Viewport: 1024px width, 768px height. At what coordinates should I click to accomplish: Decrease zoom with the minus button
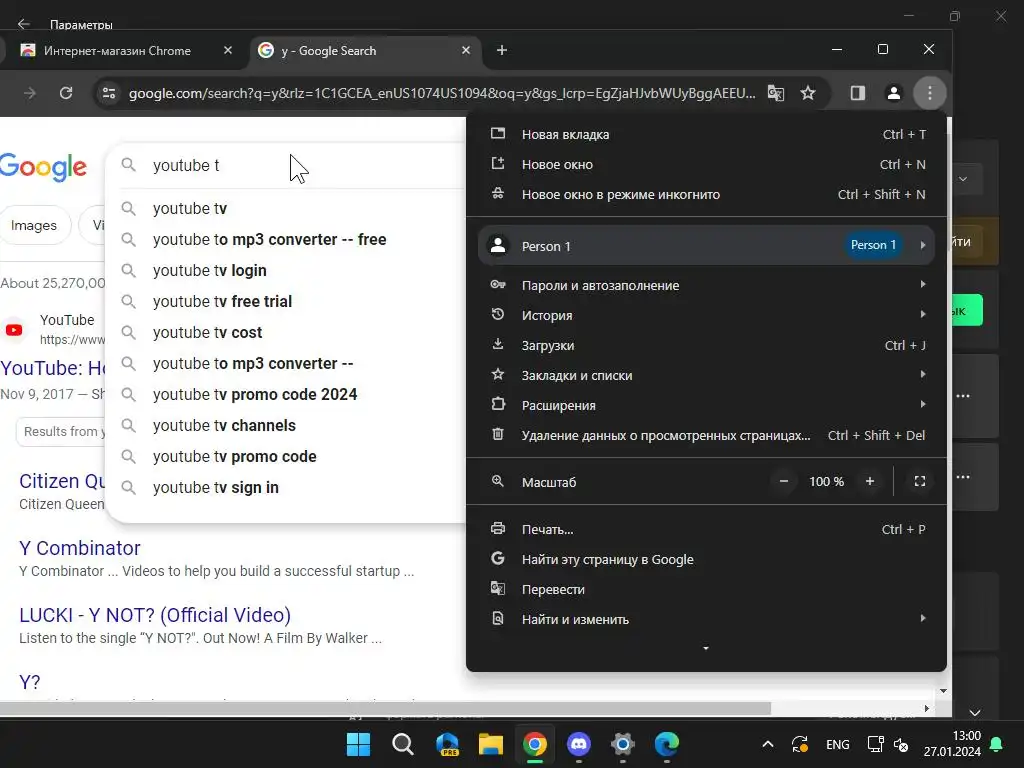pyautogui.click(x=784, y=481)
